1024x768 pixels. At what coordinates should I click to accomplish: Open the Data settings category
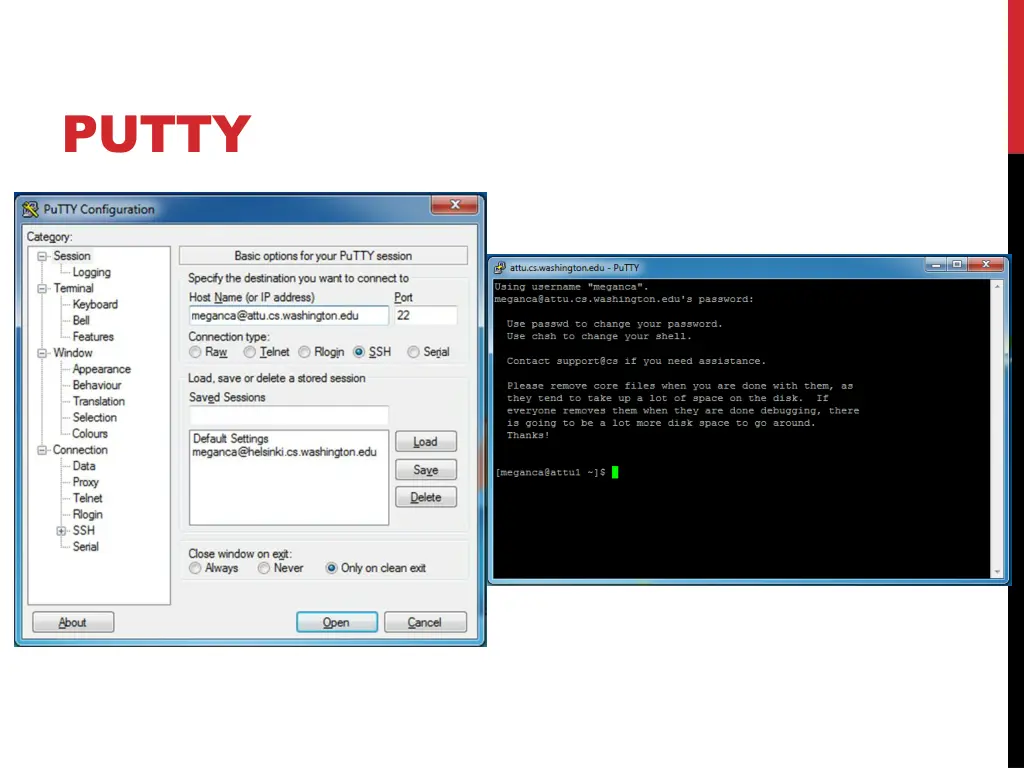tap(84, 466)
